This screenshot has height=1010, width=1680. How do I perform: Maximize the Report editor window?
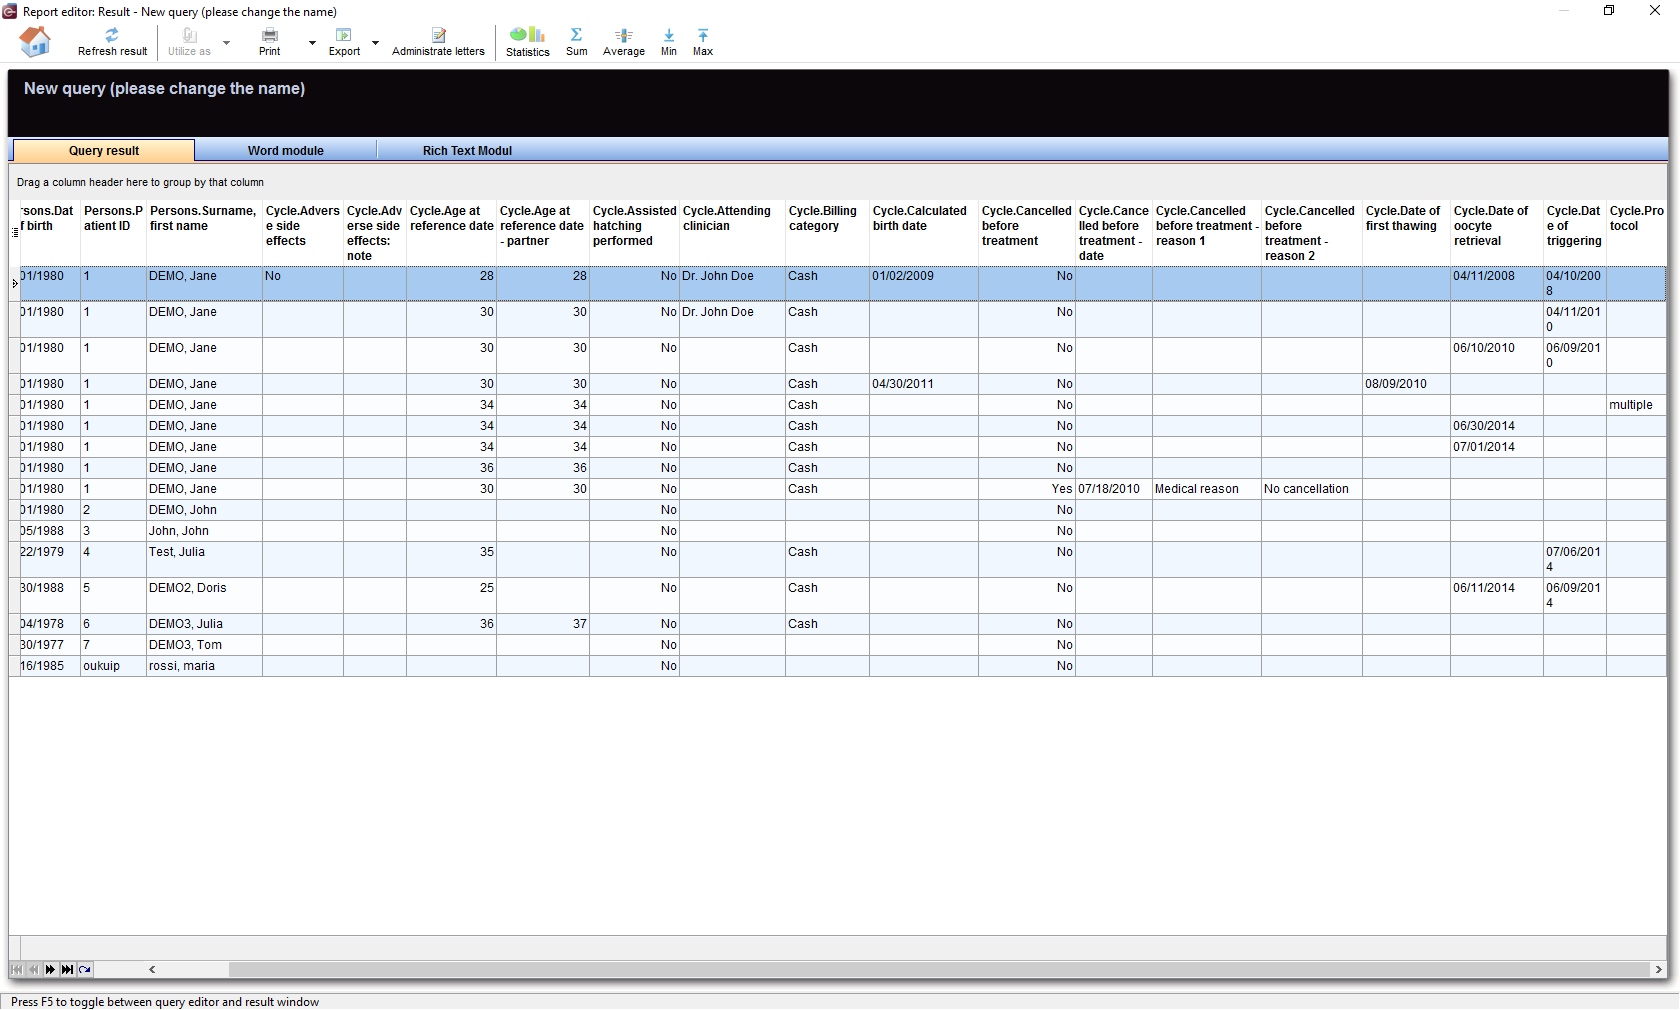[x=1609, y=11]
